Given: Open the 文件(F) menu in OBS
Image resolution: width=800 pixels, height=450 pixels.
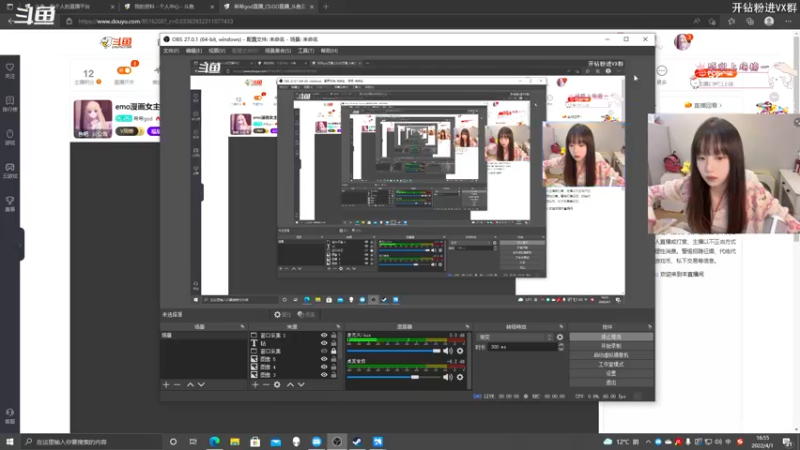Looking at the screenshot, I should (171, 51).
